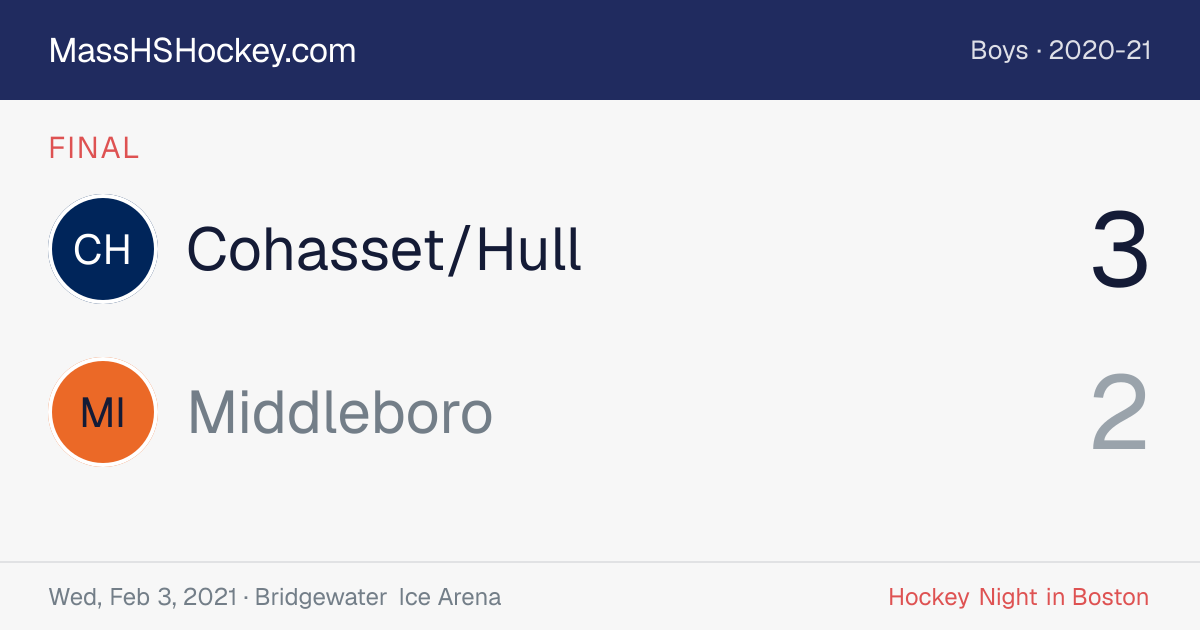Click the Cohasset/Hull CH team logo
This screenshot has width=1200, height=630.
pos(103,249)
